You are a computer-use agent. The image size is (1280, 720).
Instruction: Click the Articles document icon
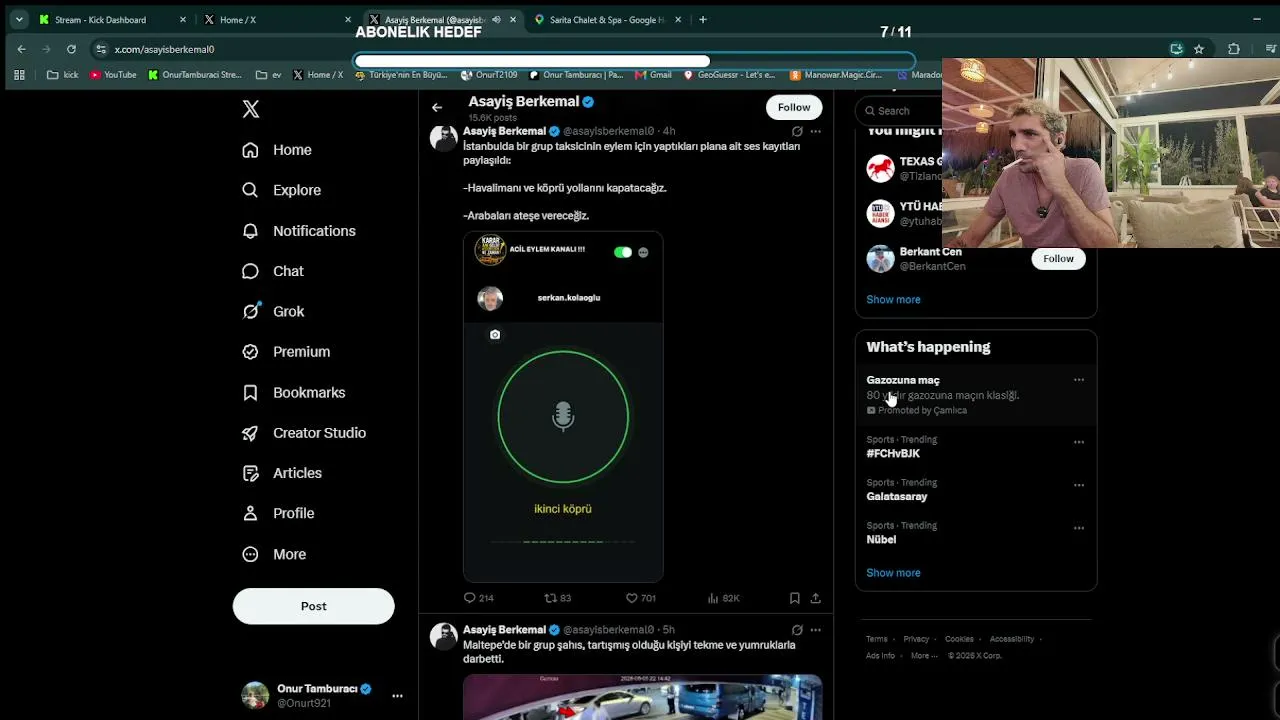tap(251, 473)
